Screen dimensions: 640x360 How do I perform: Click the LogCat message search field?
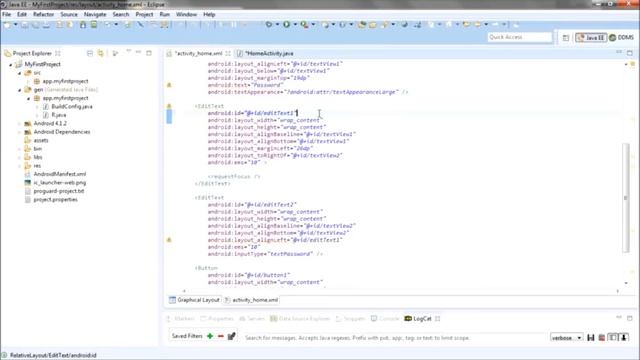(395, 338)
